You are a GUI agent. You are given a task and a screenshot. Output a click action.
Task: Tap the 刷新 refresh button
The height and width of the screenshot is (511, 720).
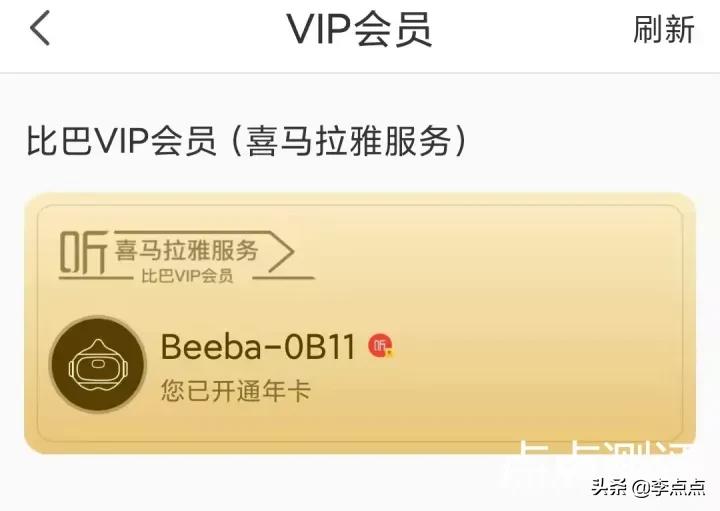pos(664,29)
